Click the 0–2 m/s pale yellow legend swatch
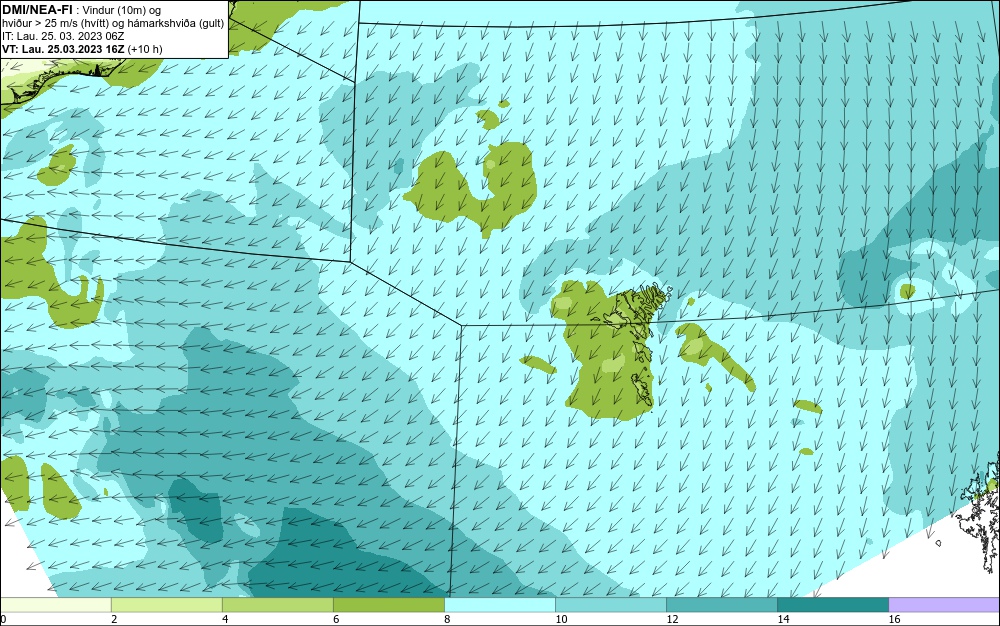 click(x=55, y=605)
